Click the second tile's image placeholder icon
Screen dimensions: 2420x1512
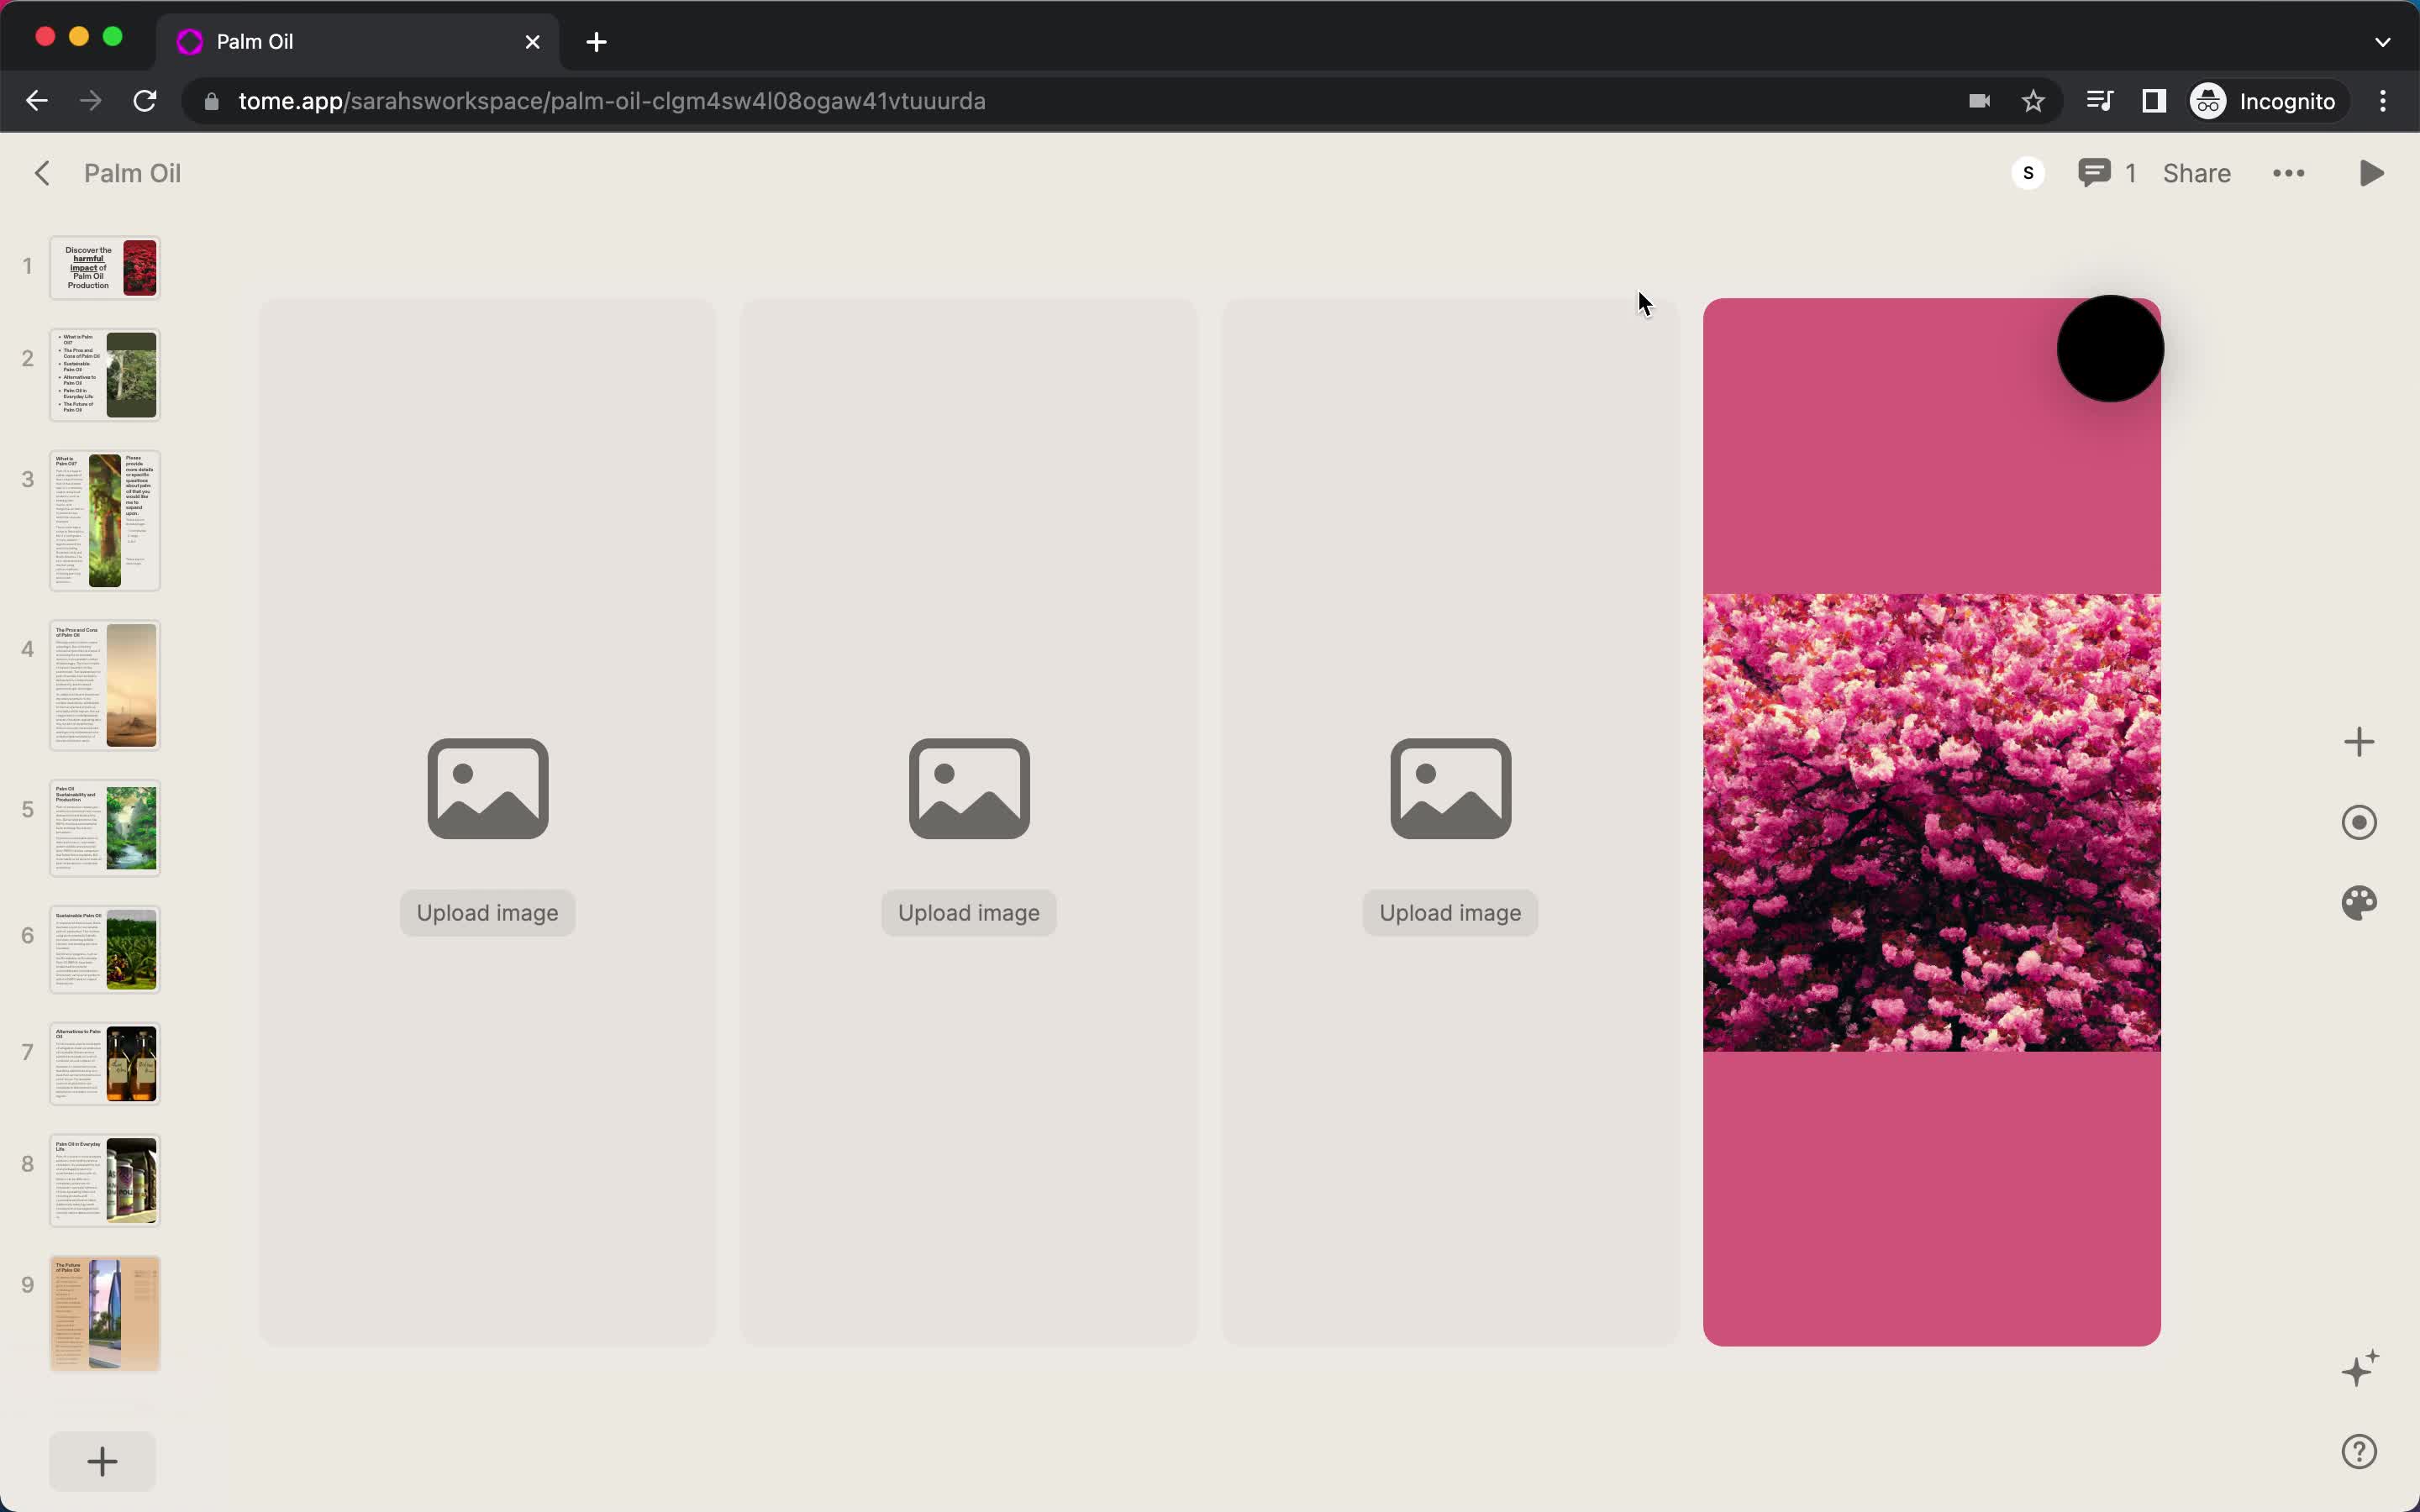pos(968,789)
